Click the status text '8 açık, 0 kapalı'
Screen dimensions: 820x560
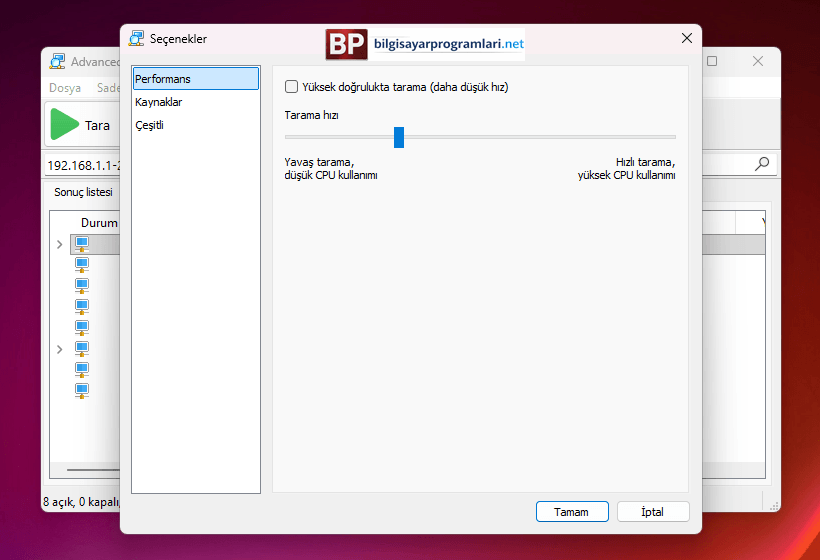pyautogui.click(x=81, y=502)
